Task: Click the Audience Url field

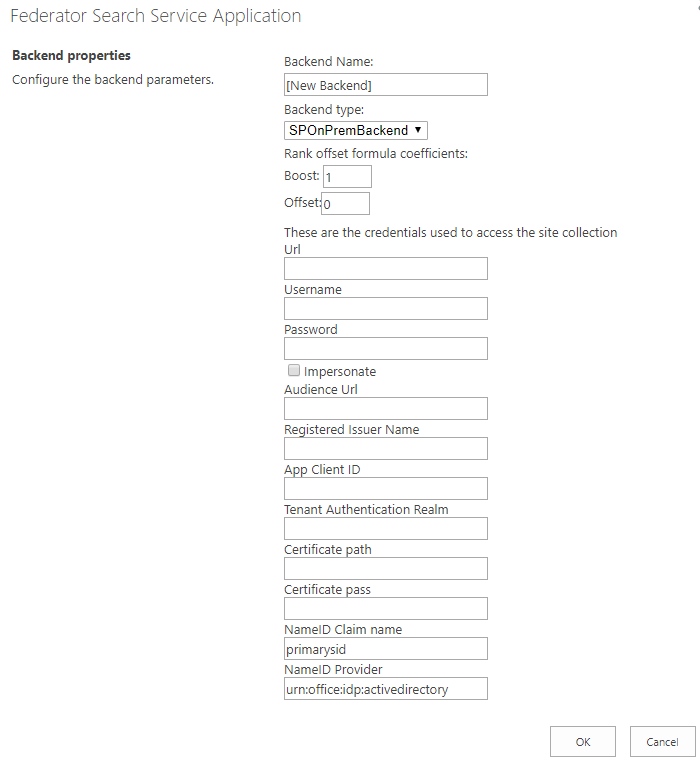Action: point(385,409)
